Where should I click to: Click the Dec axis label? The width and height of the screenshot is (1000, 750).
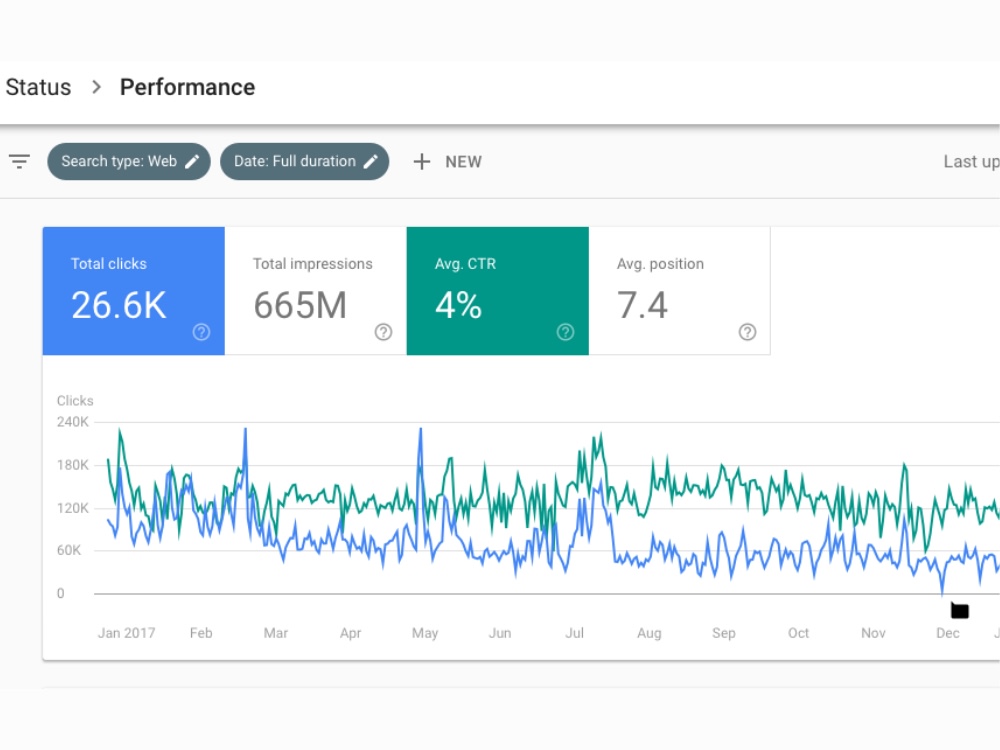click(948, 633)
